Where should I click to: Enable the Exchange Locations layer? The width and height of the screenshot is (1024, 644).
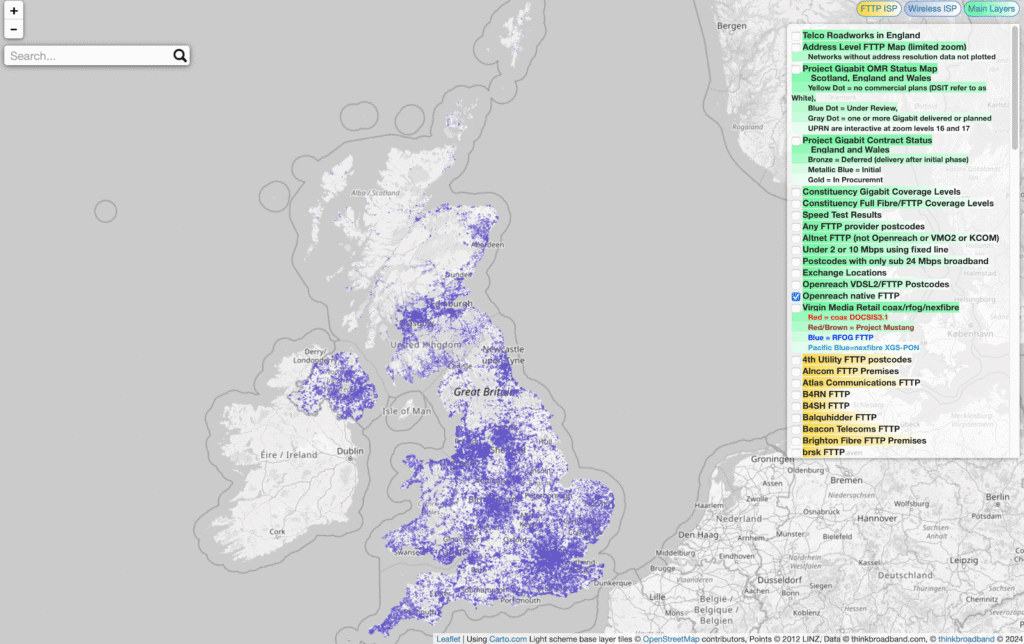tap(796, 272)
